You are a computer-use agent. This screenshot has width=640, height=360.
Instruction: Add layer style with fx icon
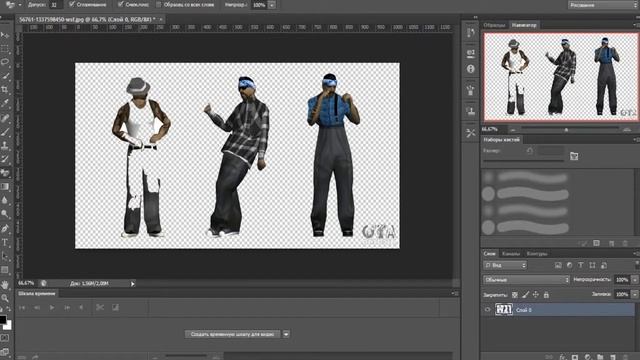tap(562, 357)
